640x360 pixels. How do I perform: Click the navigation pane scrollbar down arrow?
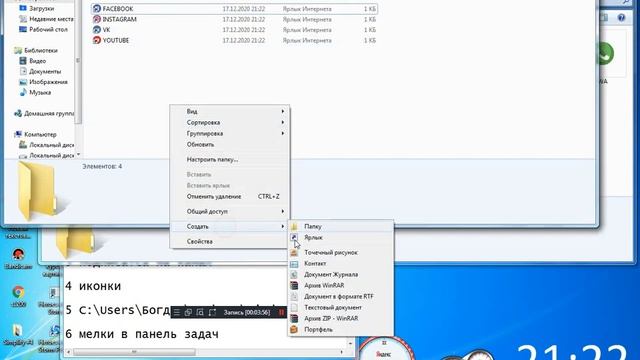[x=78, y=155]
